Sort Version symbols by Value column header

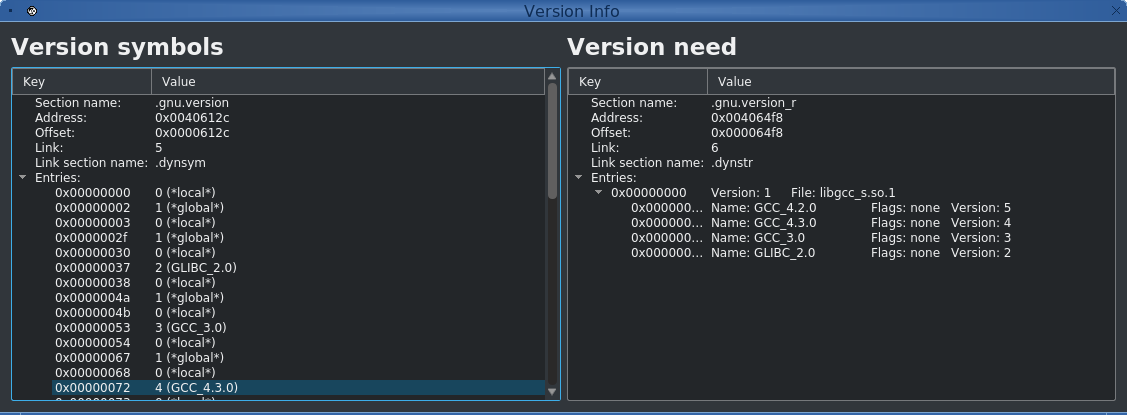pyautogui.click(x=348, y=82)
